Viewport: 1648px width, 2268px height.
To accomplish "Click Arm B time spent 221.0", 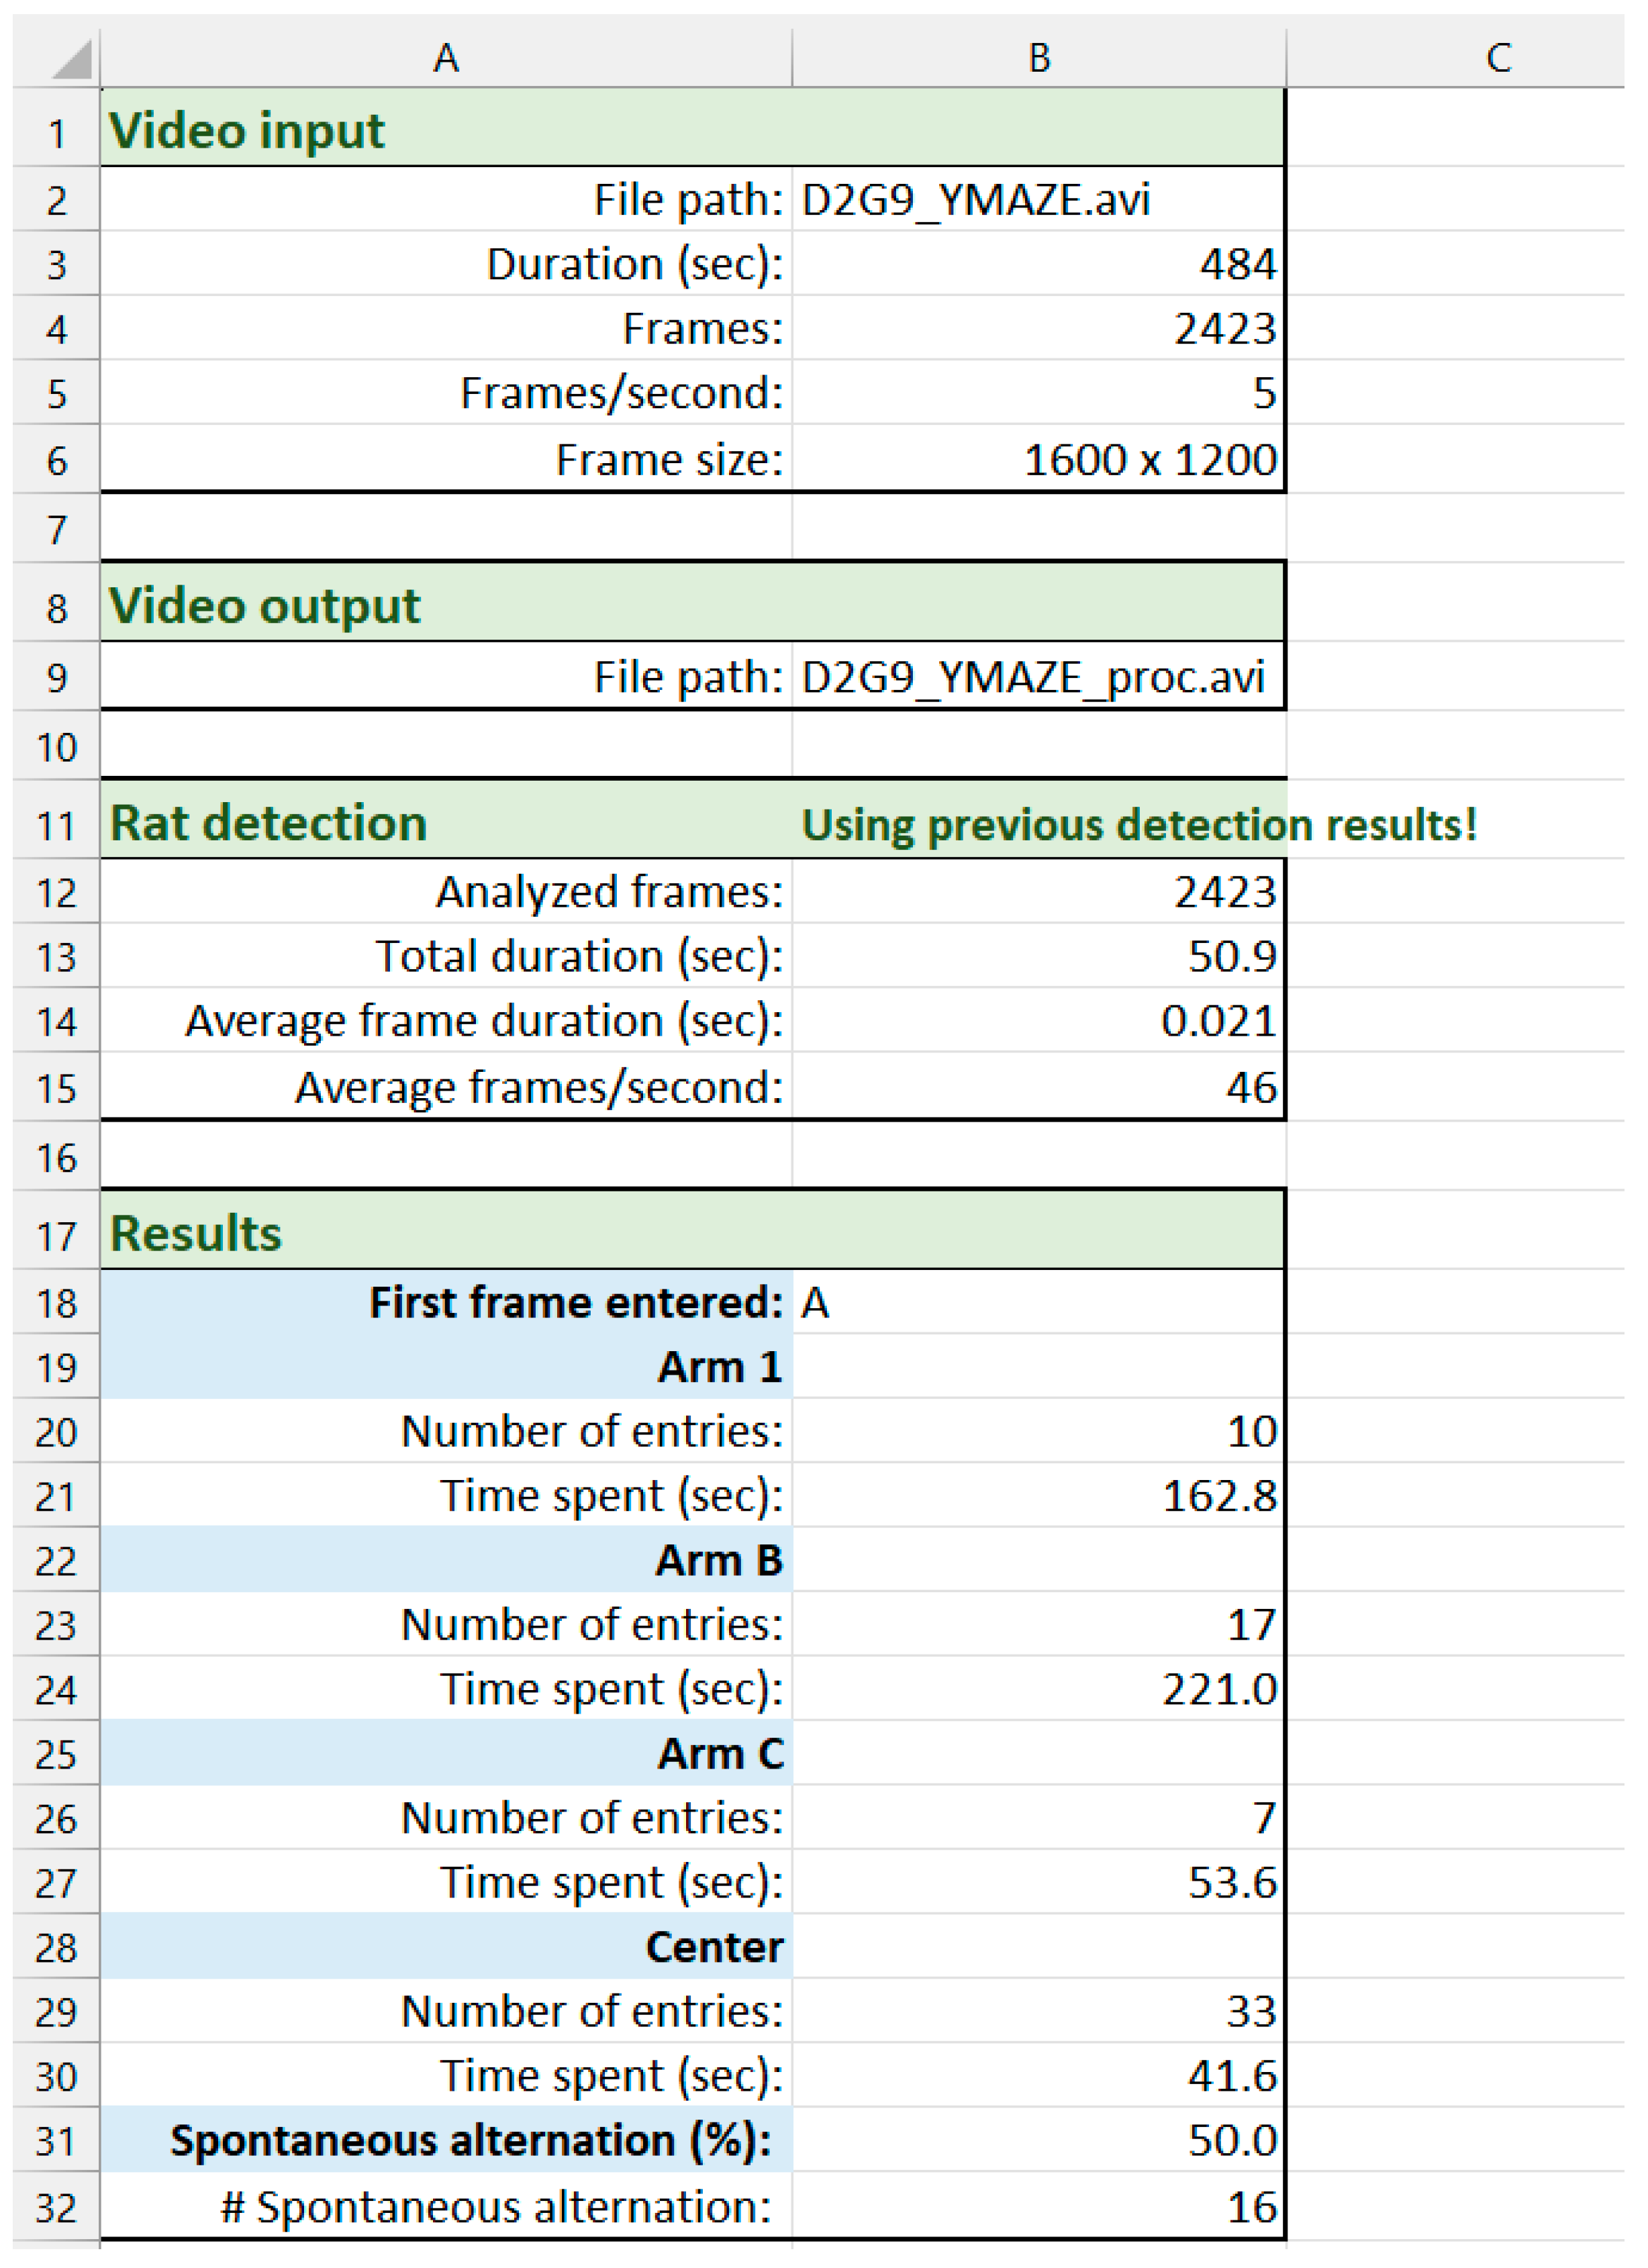I will [1038, 1689].
